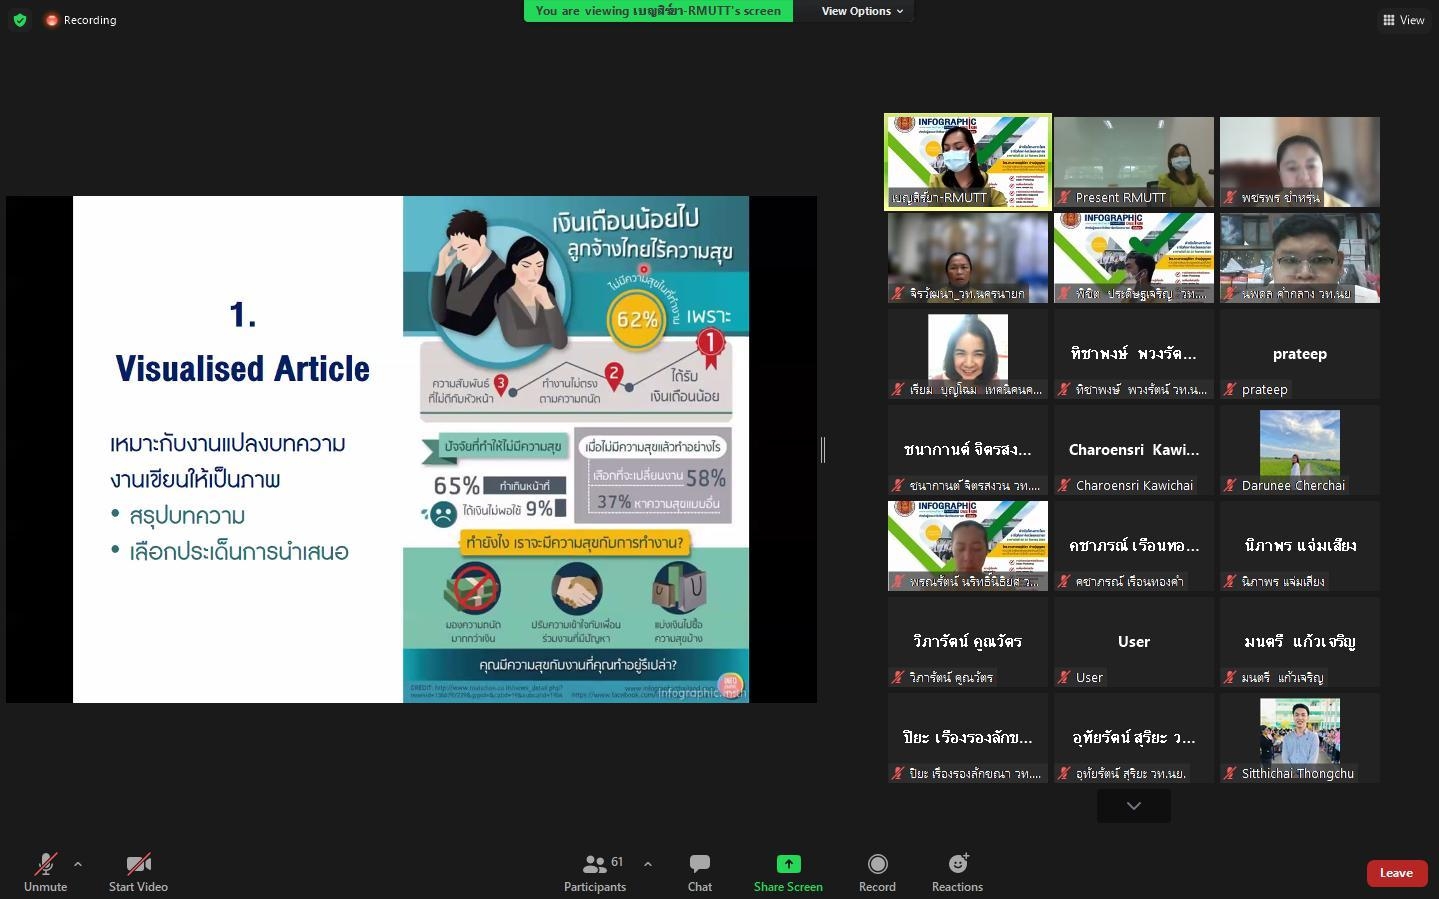Expand the arrow next to Participants
1439x899 pixels.
[x=647, y=864]
